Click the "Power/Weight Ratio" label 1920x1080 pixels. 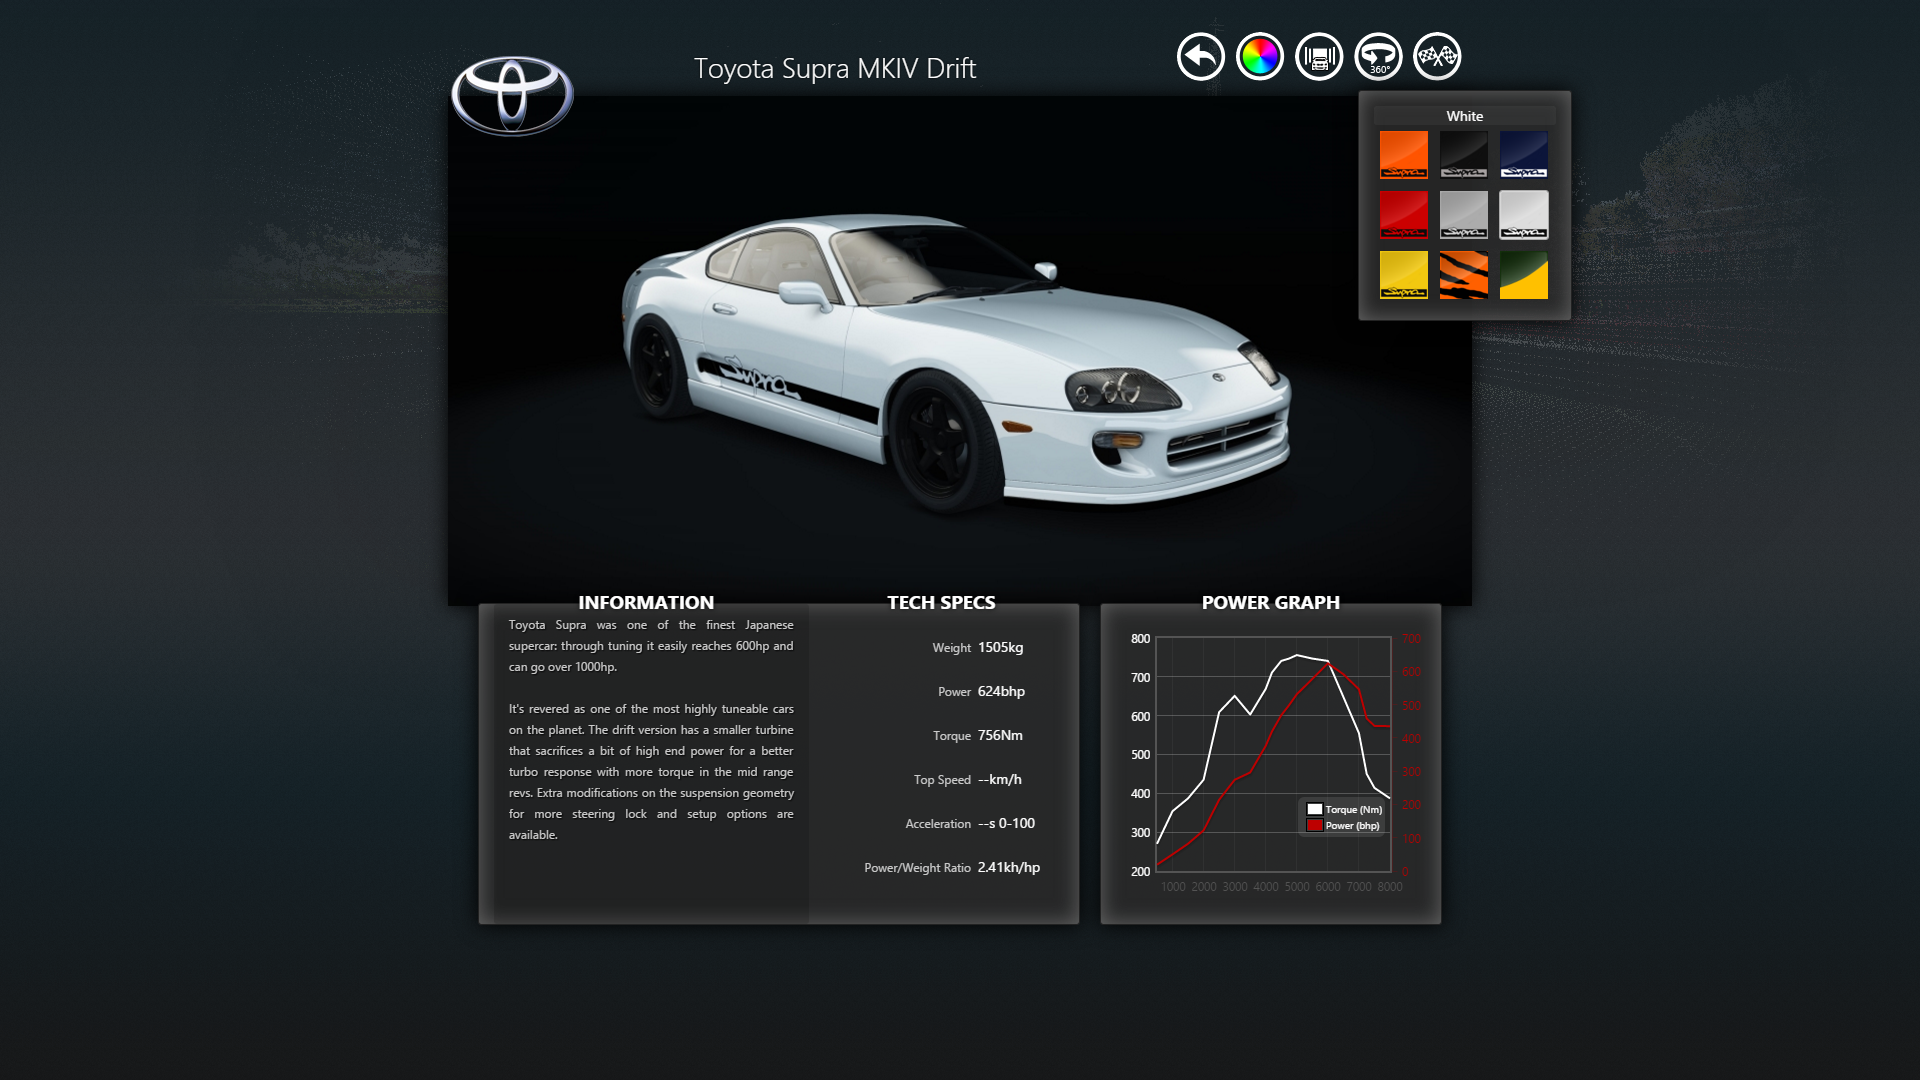coord(917,867)
